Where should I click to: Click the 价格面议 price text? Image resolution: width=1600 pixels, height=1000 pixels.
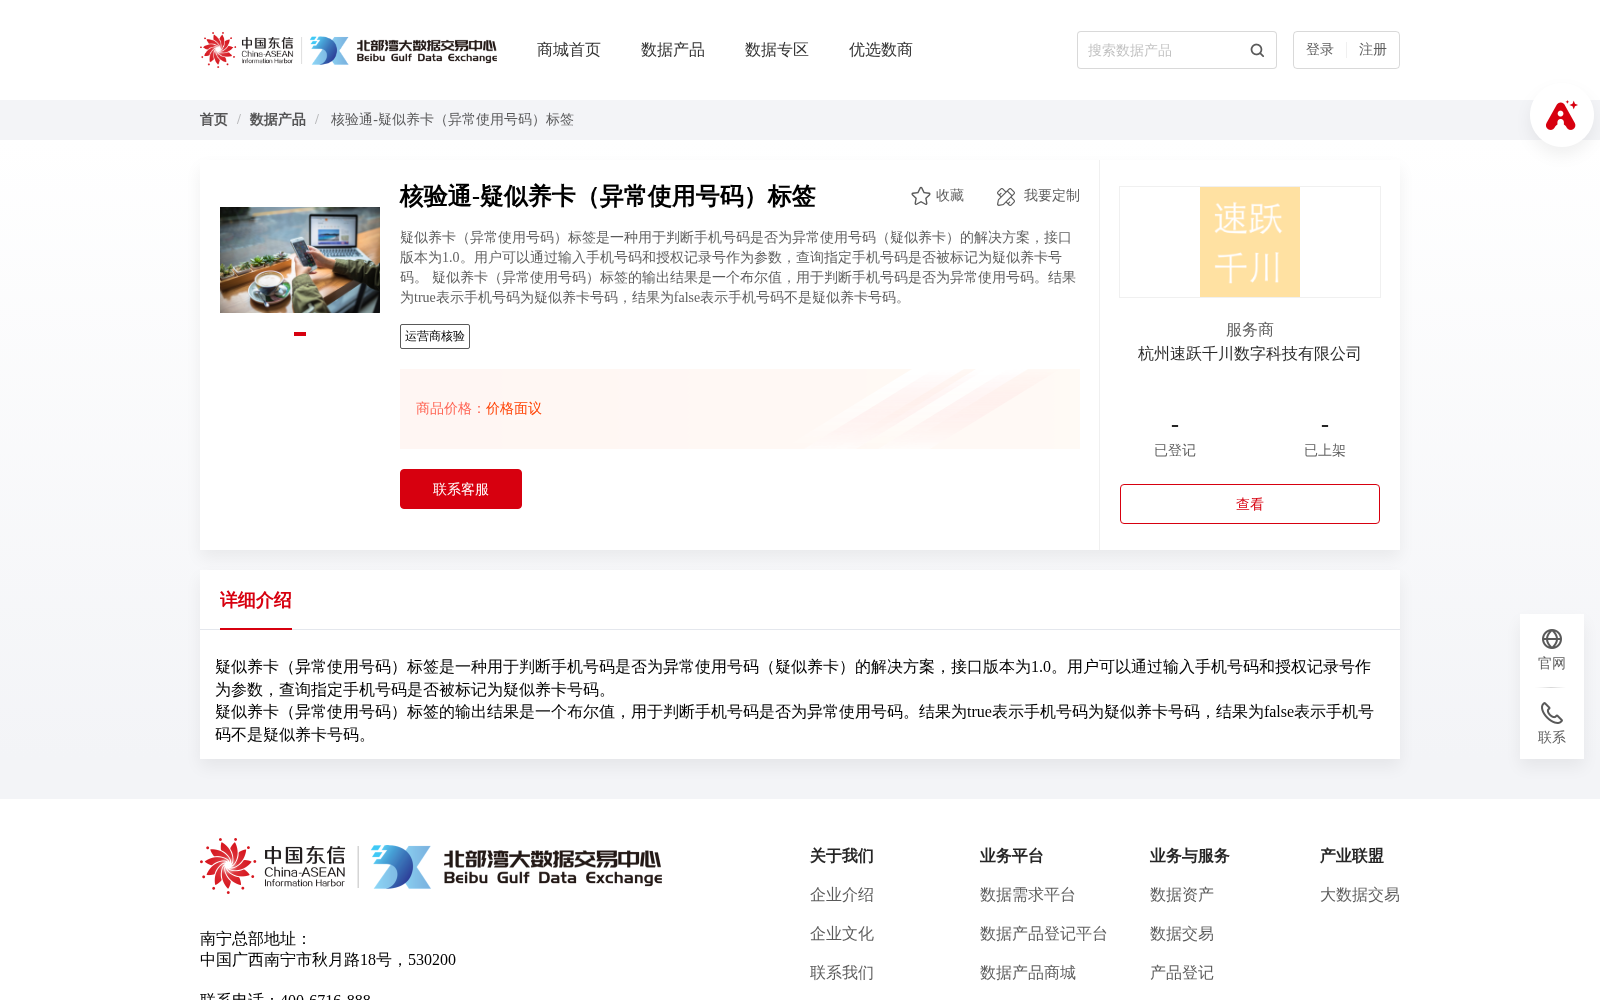[514, 409]
